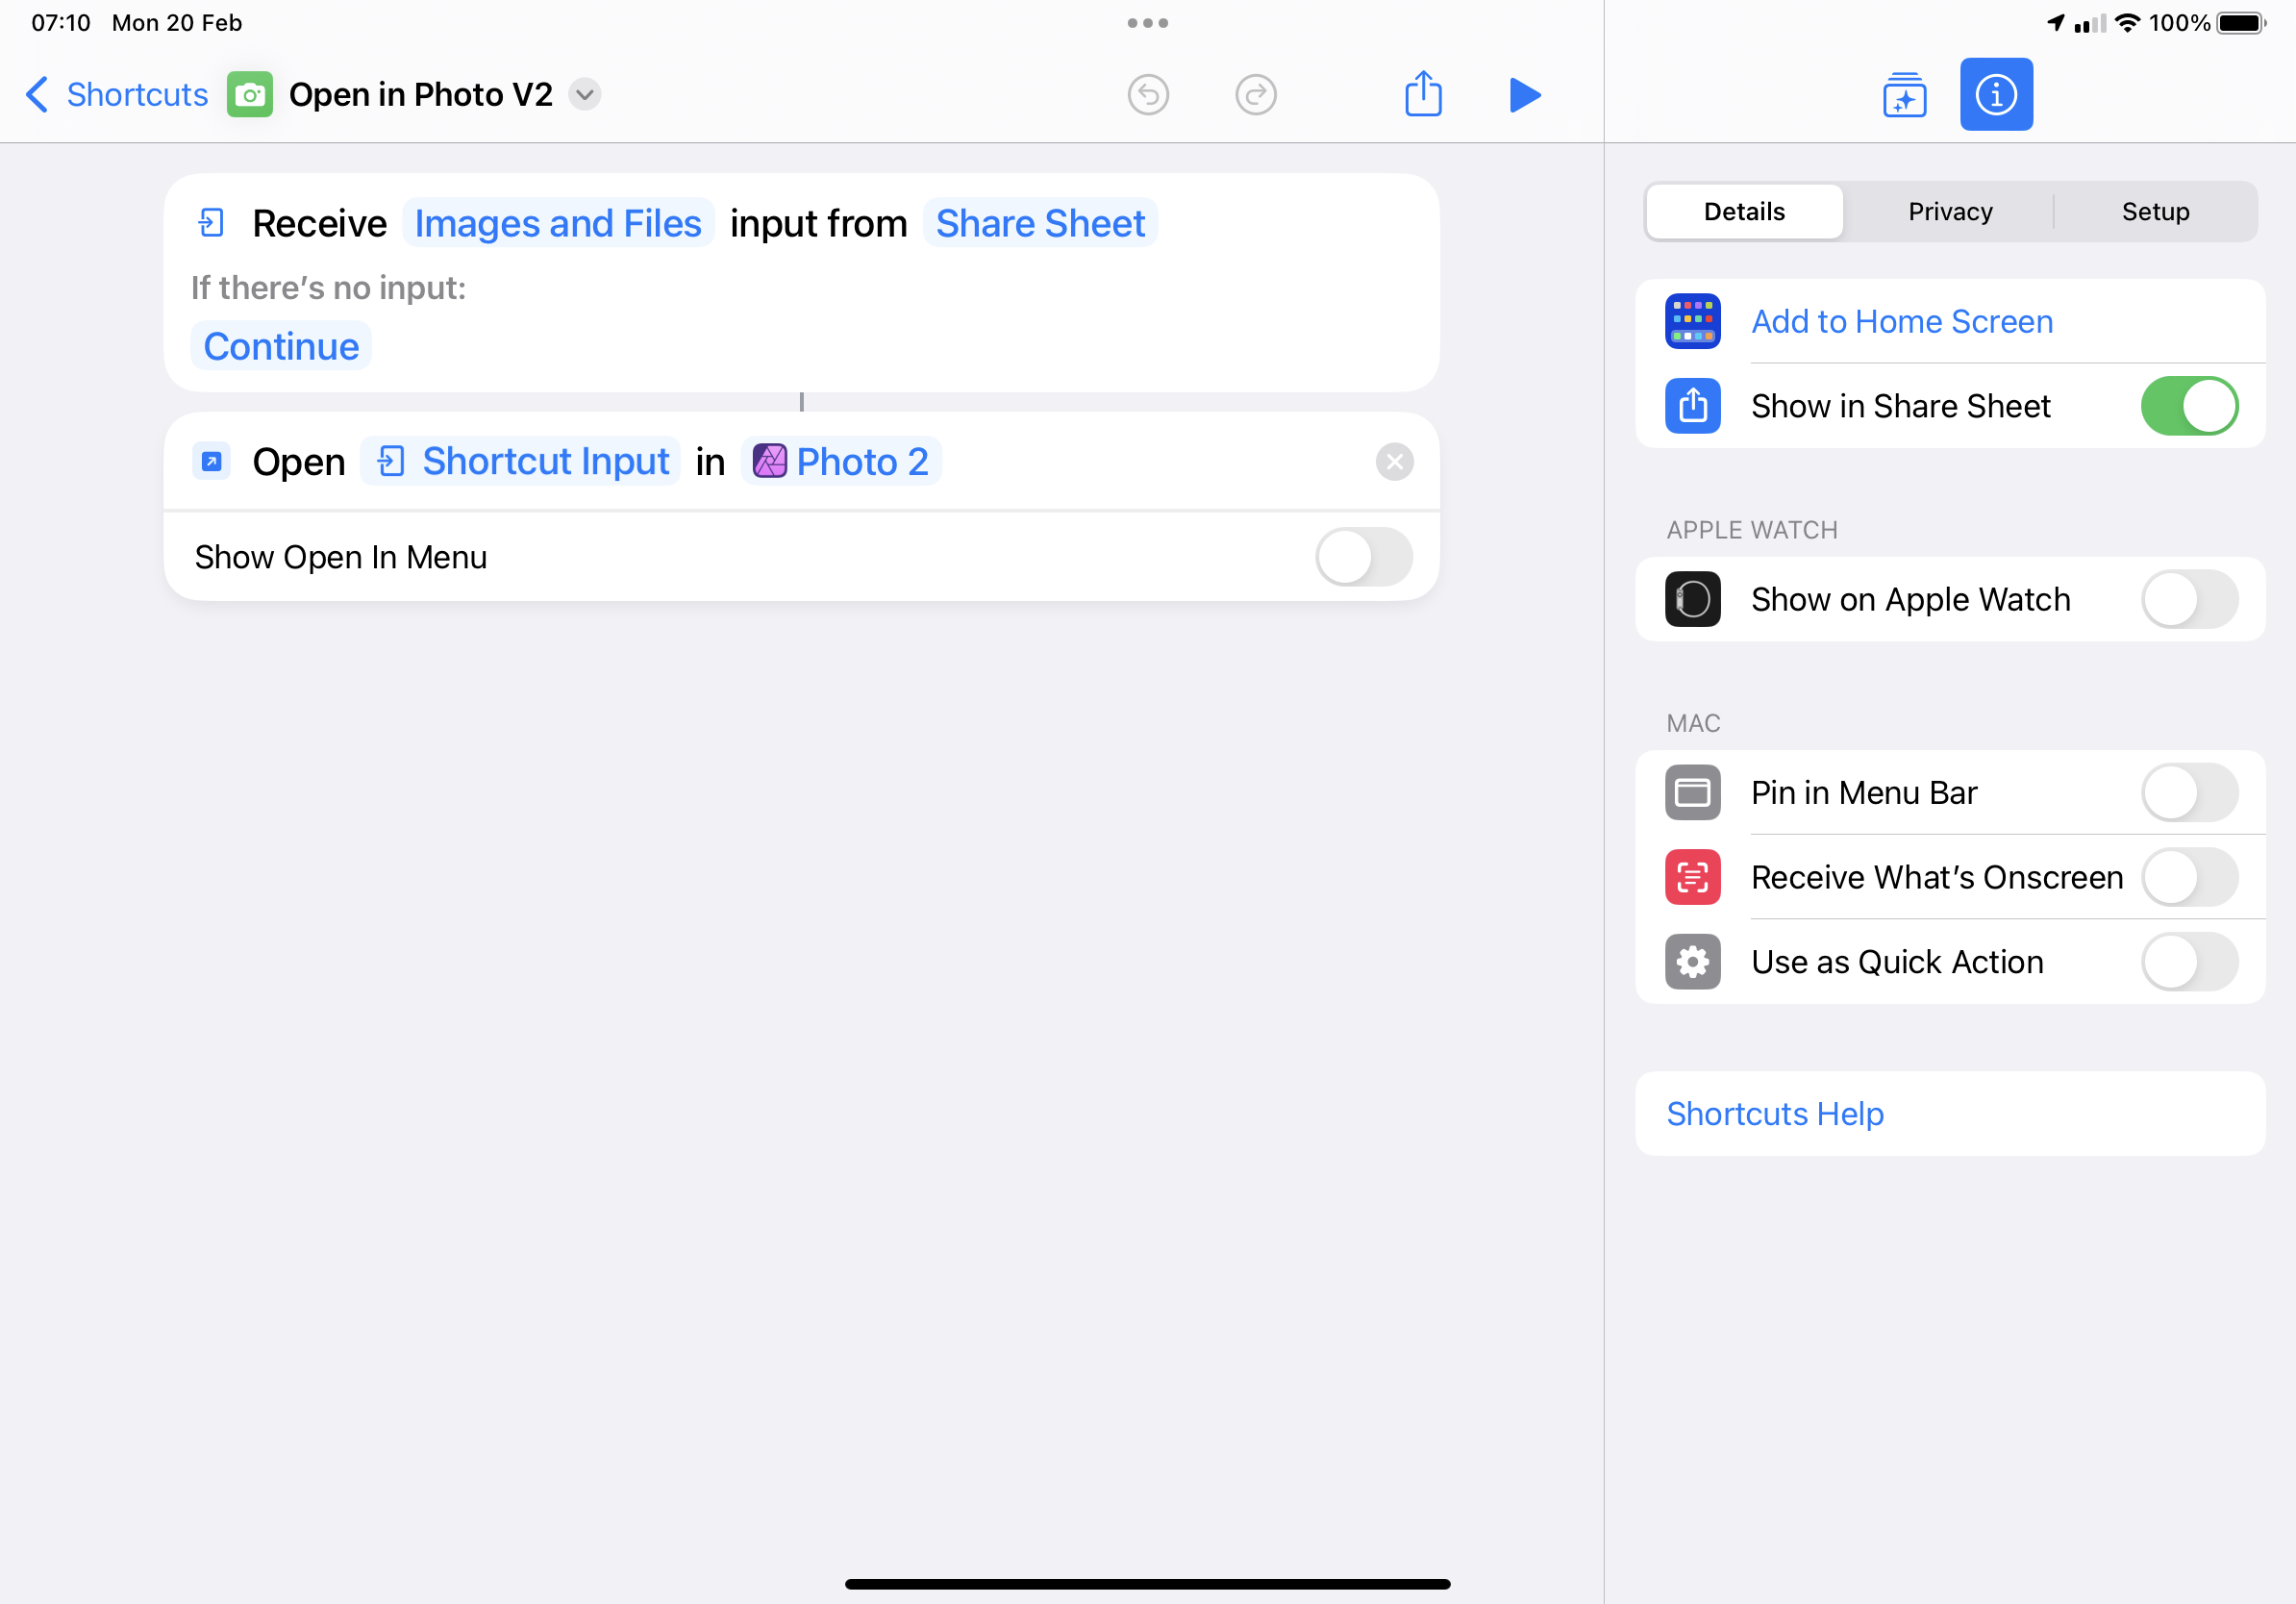Enable Show on Apple Watch
The height and width of the screenshot is (1604, 2296).
point(2189,599)
